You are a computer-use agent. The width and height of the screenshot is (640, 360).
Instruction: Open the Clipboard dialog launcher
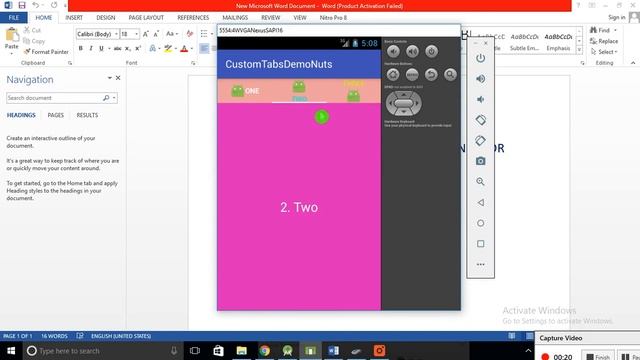[x=70, y=63]
